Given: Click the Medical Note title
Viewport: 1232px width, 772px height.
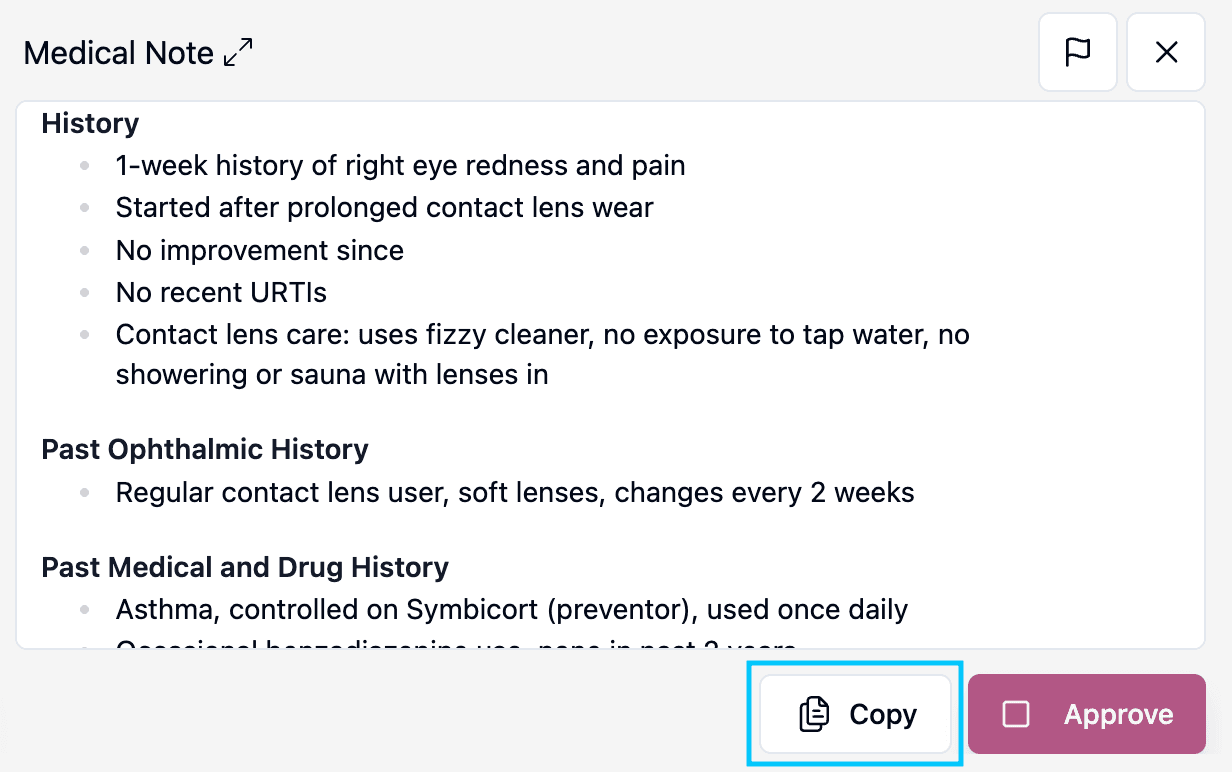Looking at the screenshot, I should (x=119, y=53).
